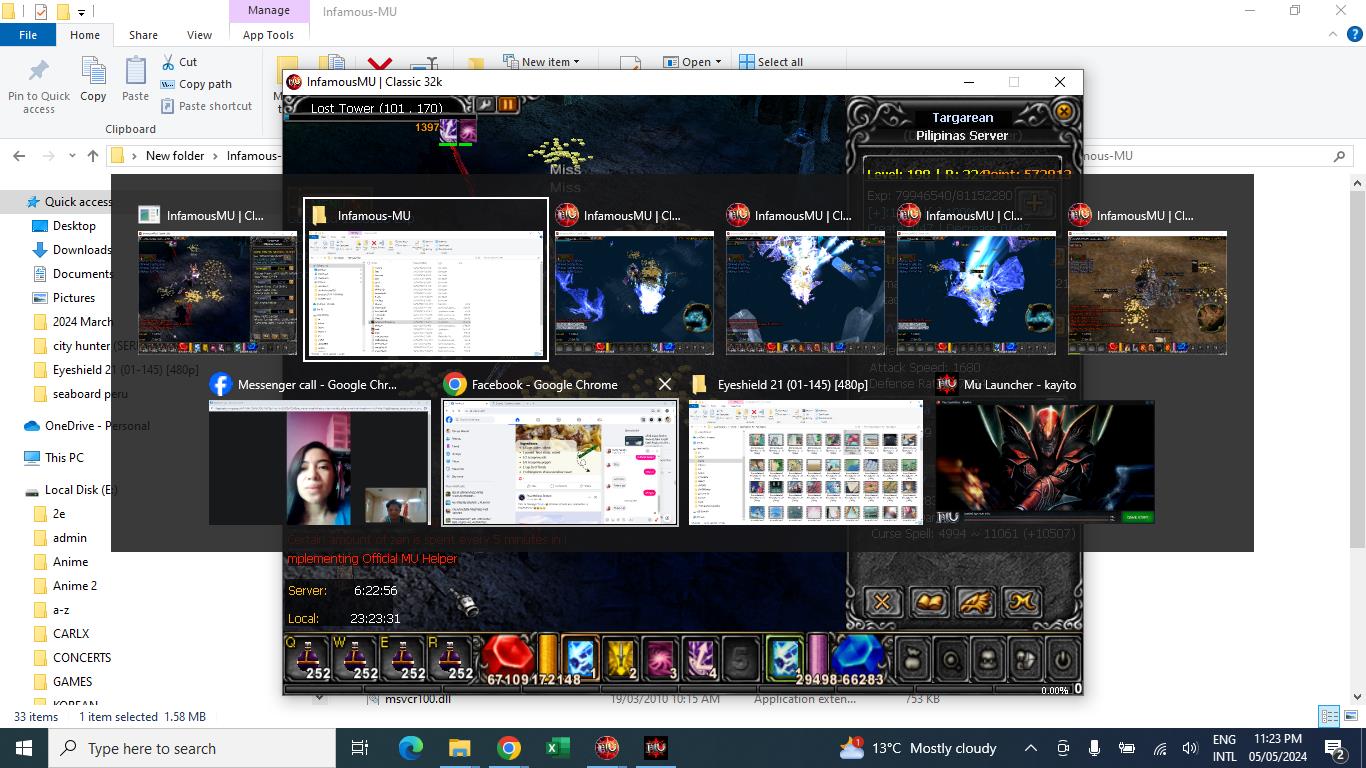Switch to Messenger call Chrome window
Image resolution: width=1366 pixels, height=768 pixels.
(320, 449)
